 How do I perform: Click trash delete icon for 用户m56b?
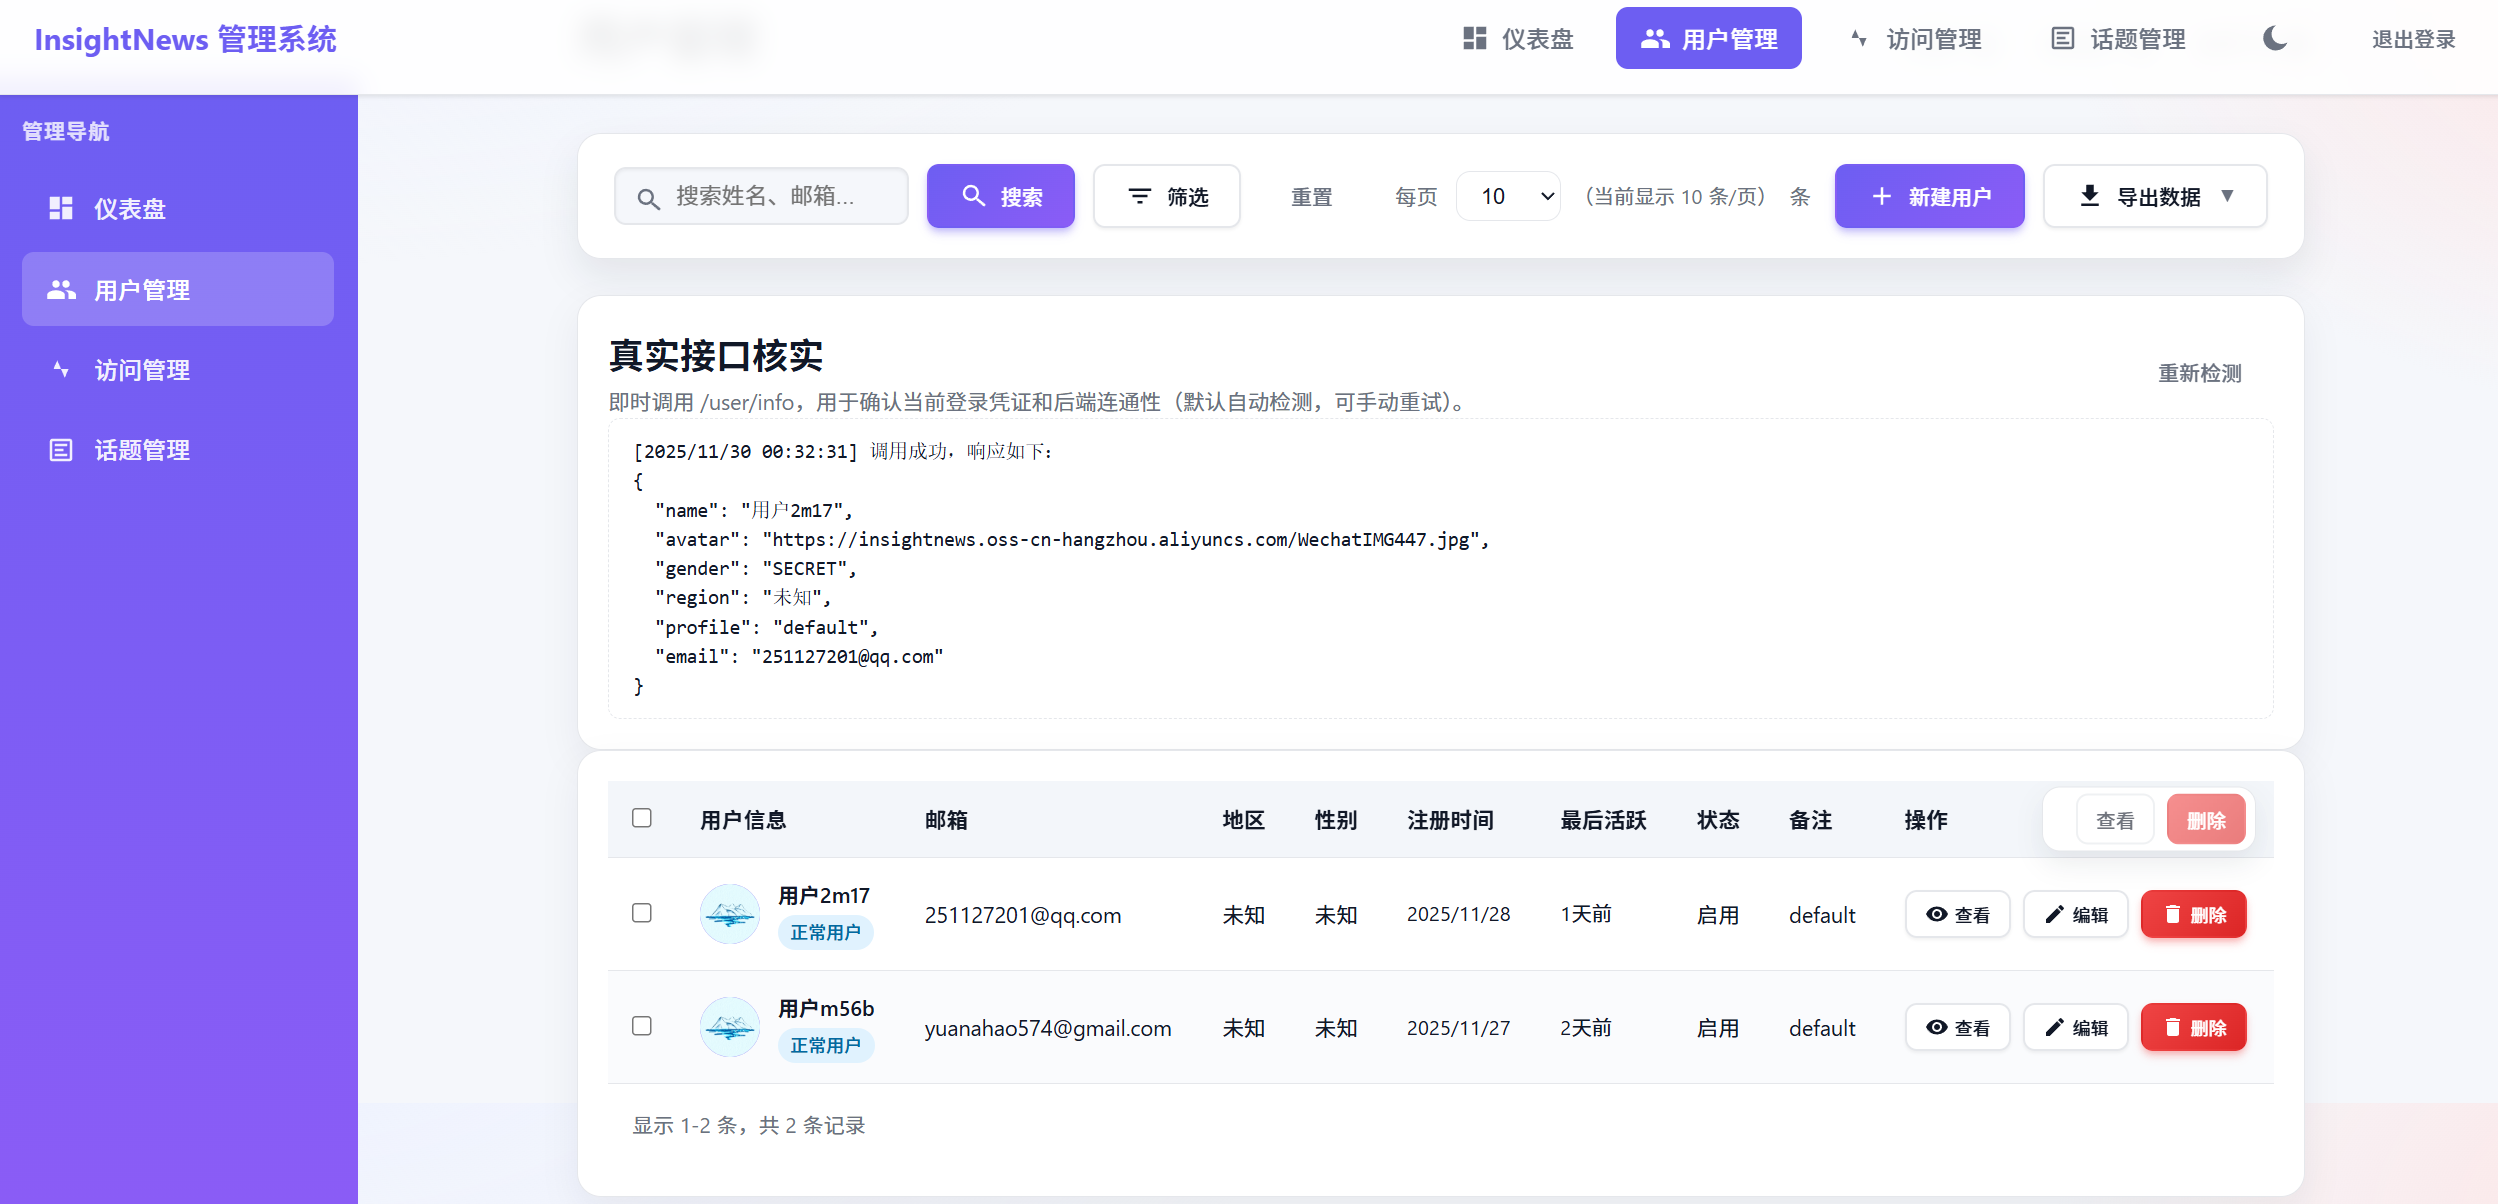2172,1027
